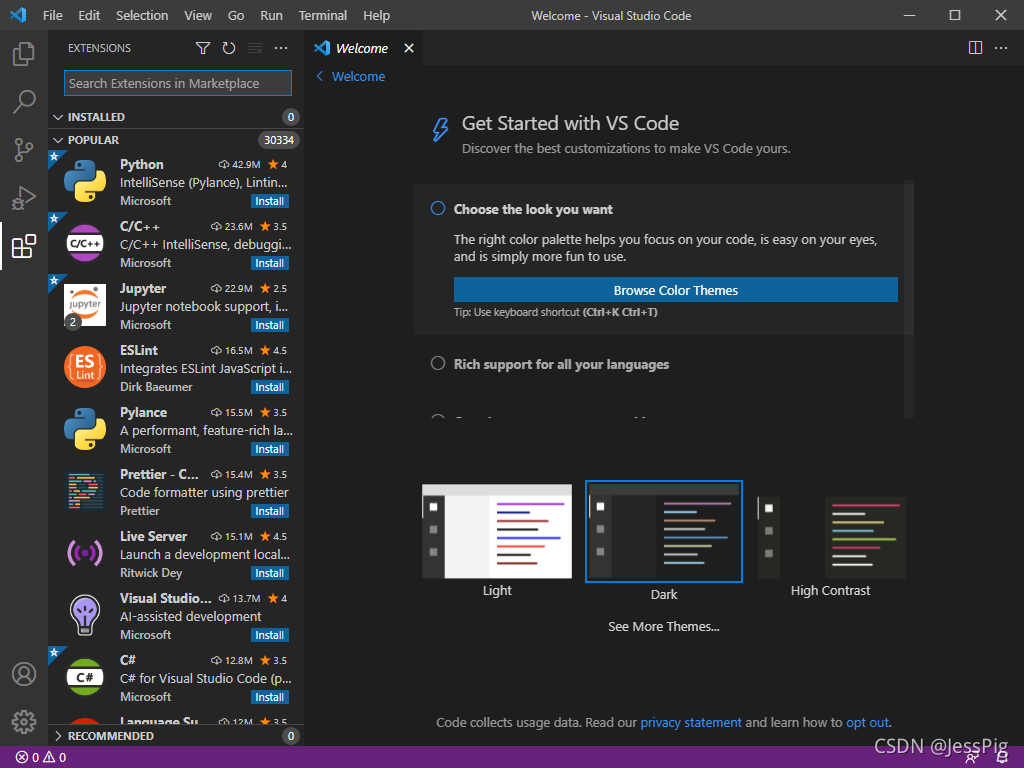Click Browse Color Themes button
The image size is (1024, 768).
(676, 290)
